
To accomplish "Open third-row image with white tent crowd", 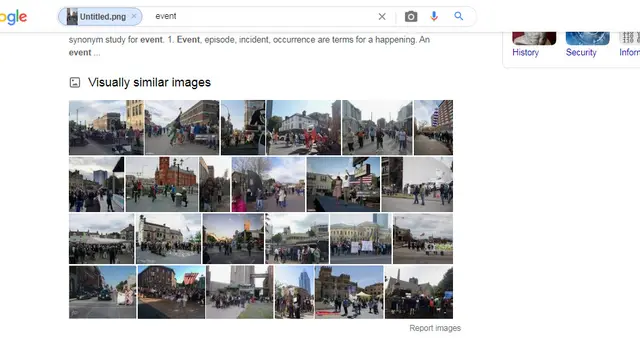I will pos(101,238).
